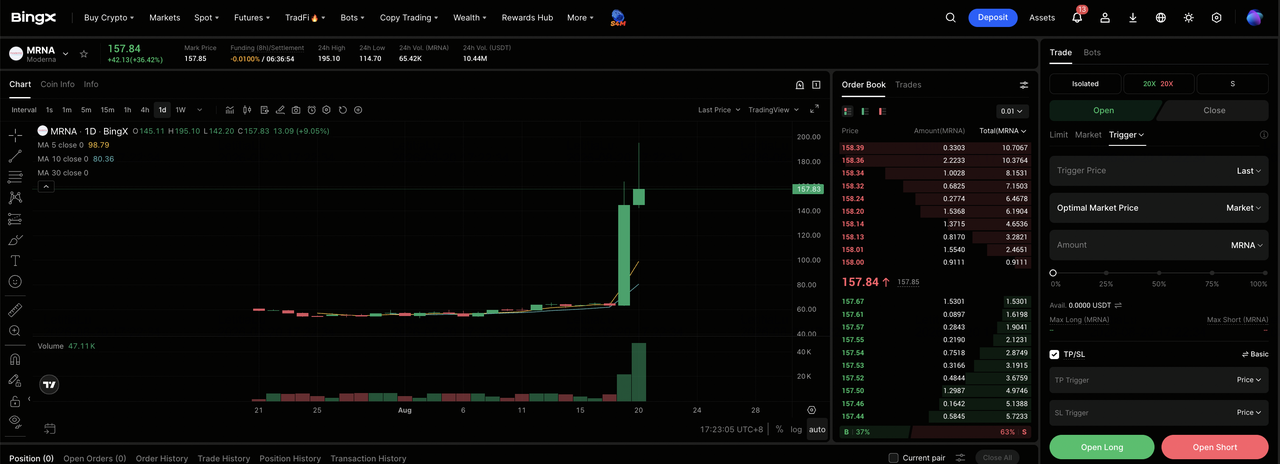Image resolution: width=1280 pixels, height=464 pixels.
Task: Click the Open Short button
Action: point(1215,447)
